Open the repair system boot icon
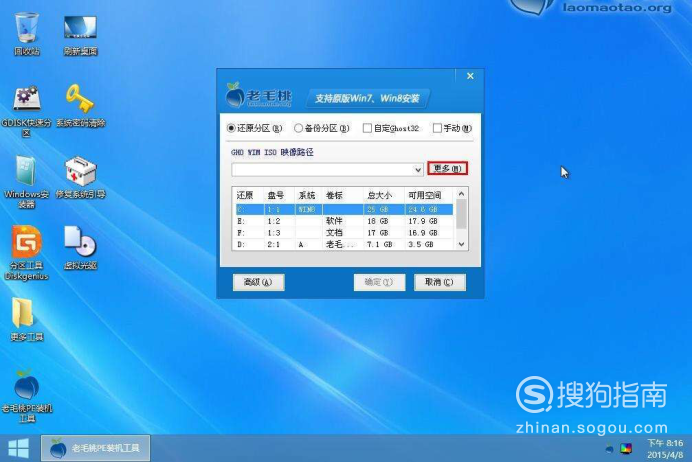692x462 pixels. [x=80, y=177]
